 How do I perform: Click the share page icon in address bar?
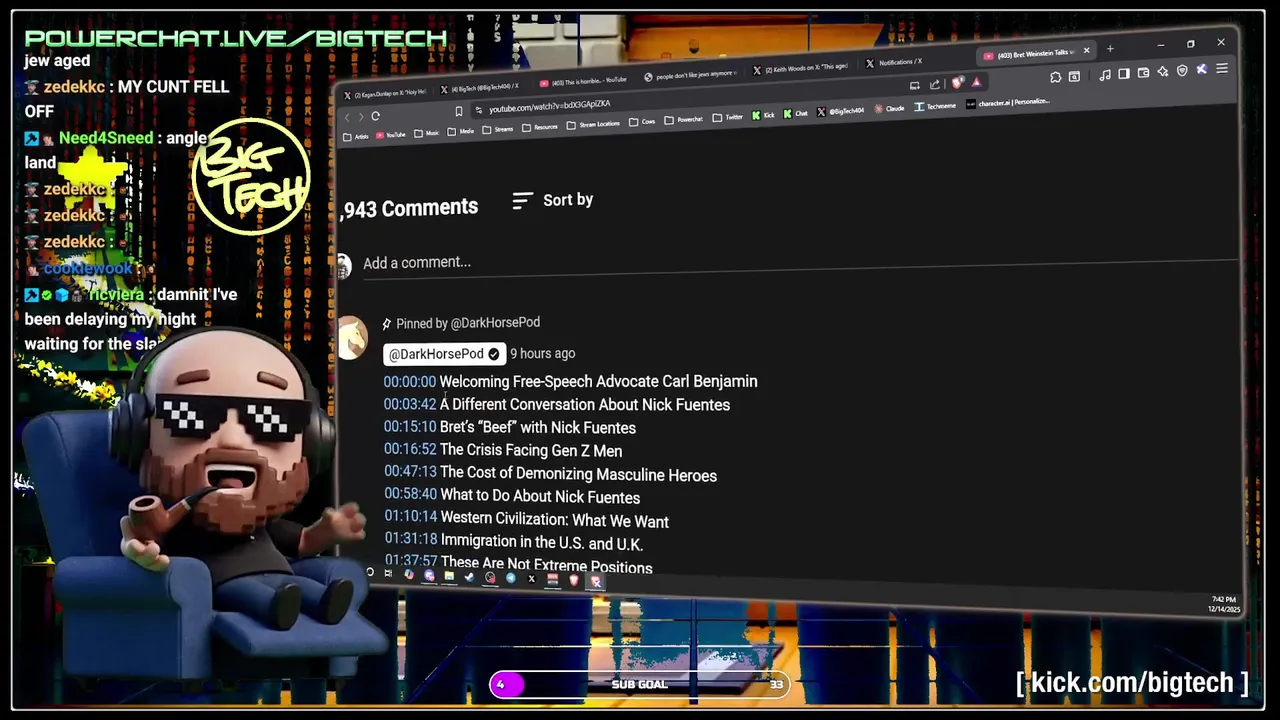click(x=934, y=85)
